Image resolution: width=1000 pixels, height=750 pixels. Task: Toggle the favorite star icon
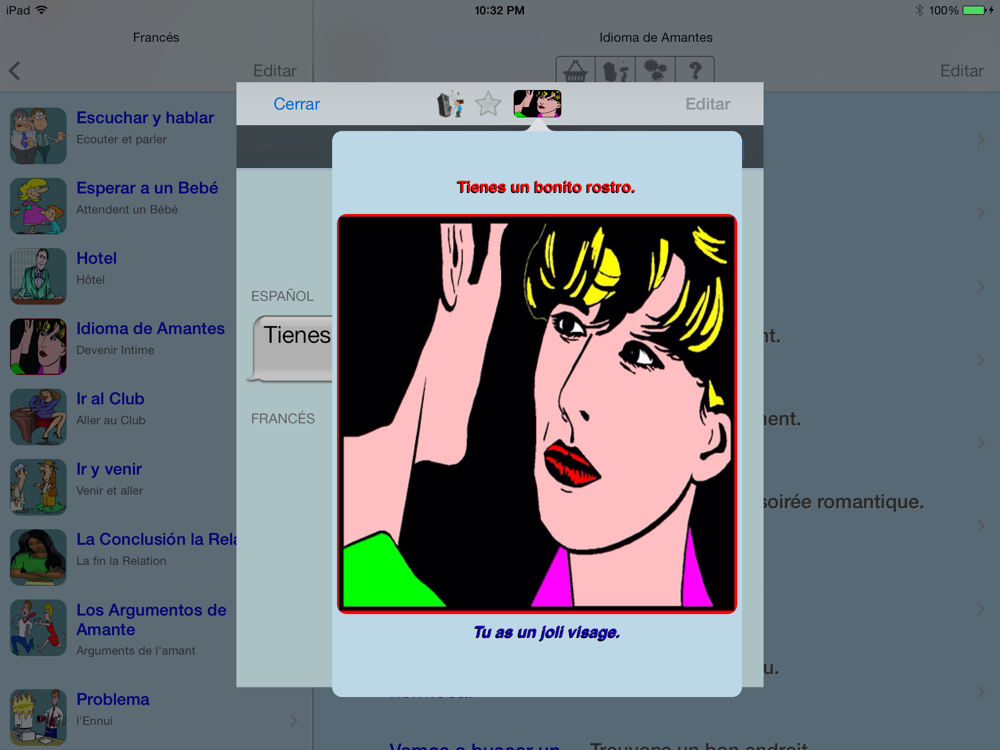[x=489, y=104]
